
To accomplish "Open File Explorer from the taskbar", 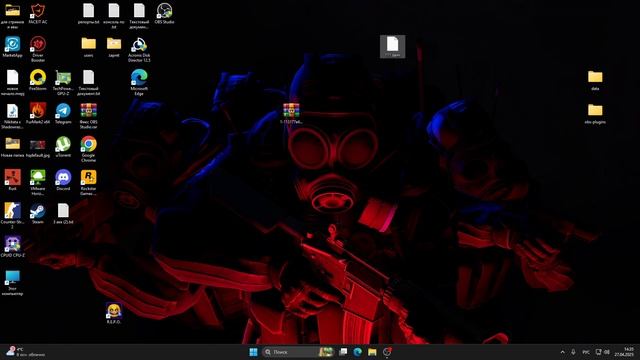I will [372, 352].
